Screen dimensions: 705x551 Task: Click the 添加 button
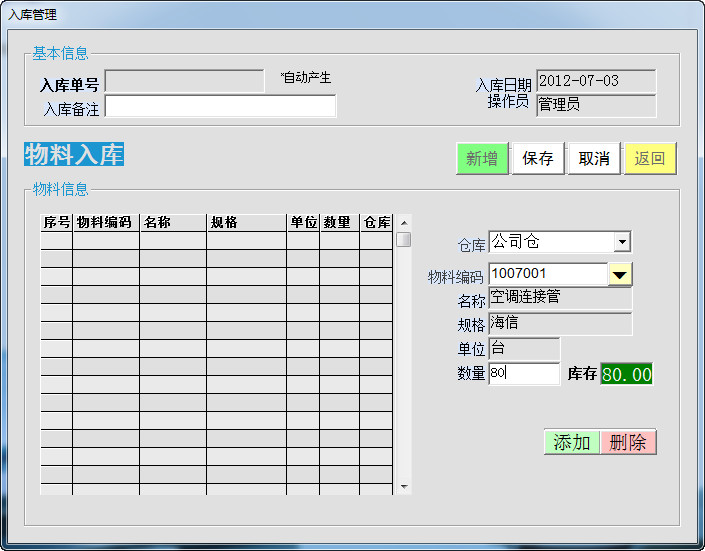click(x=571, y=442)
